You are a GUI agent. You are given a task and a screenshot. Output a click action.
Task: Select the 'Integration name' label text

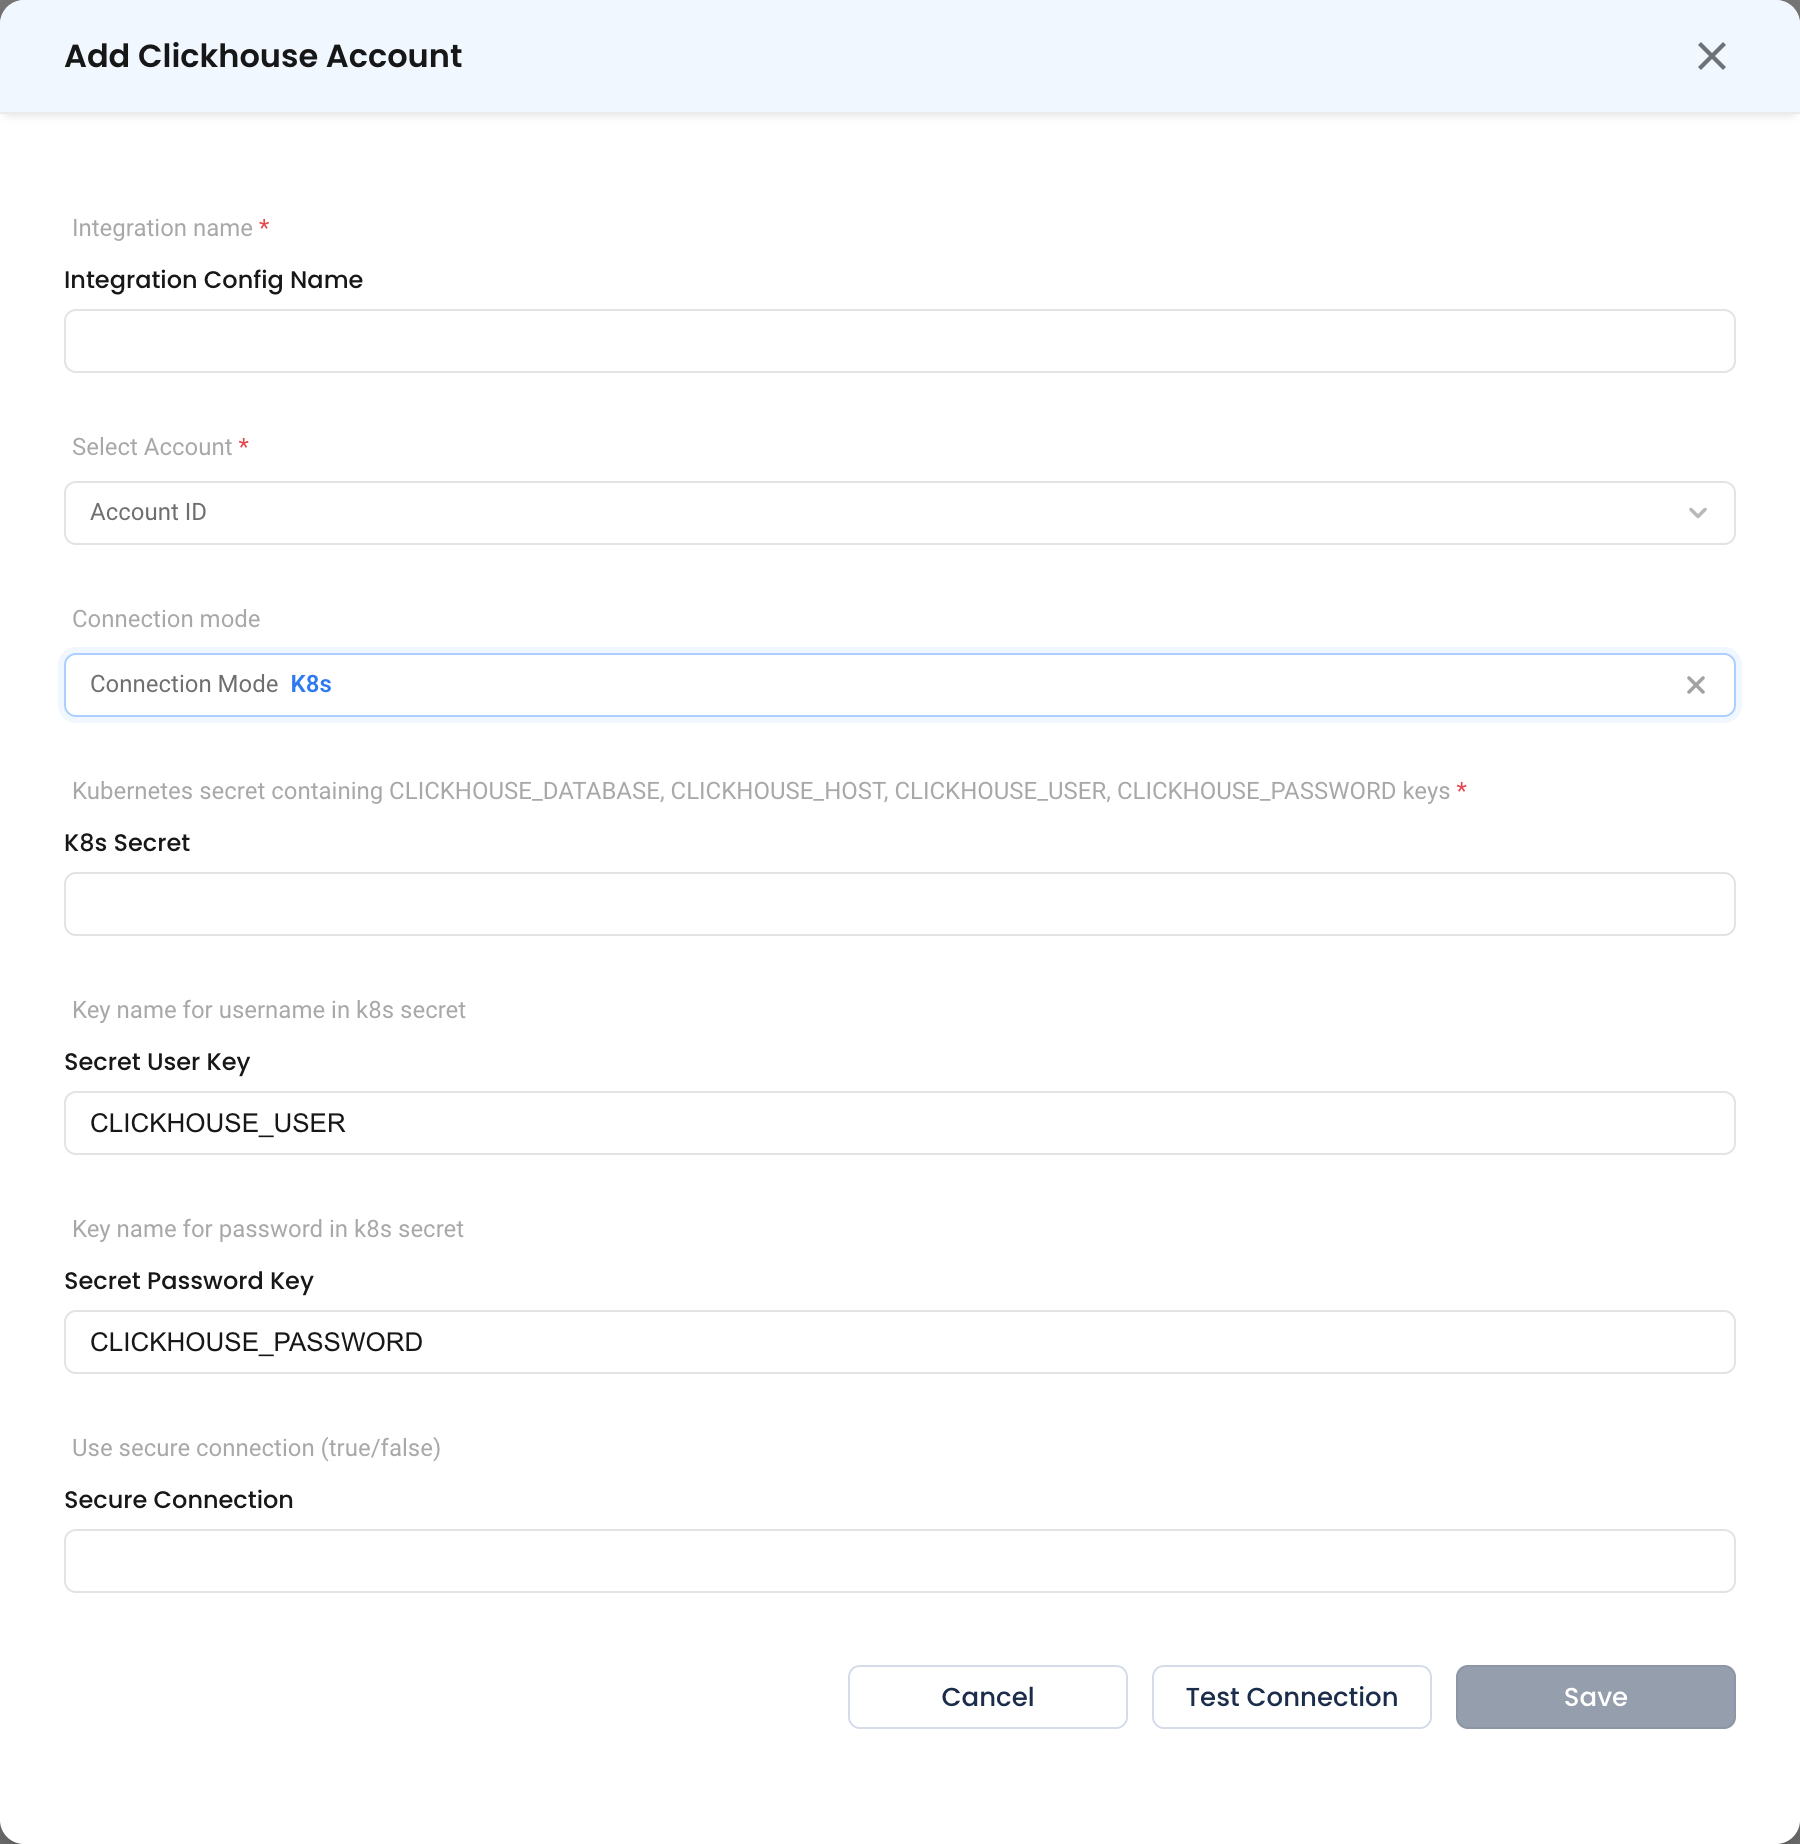click(162, 228)
